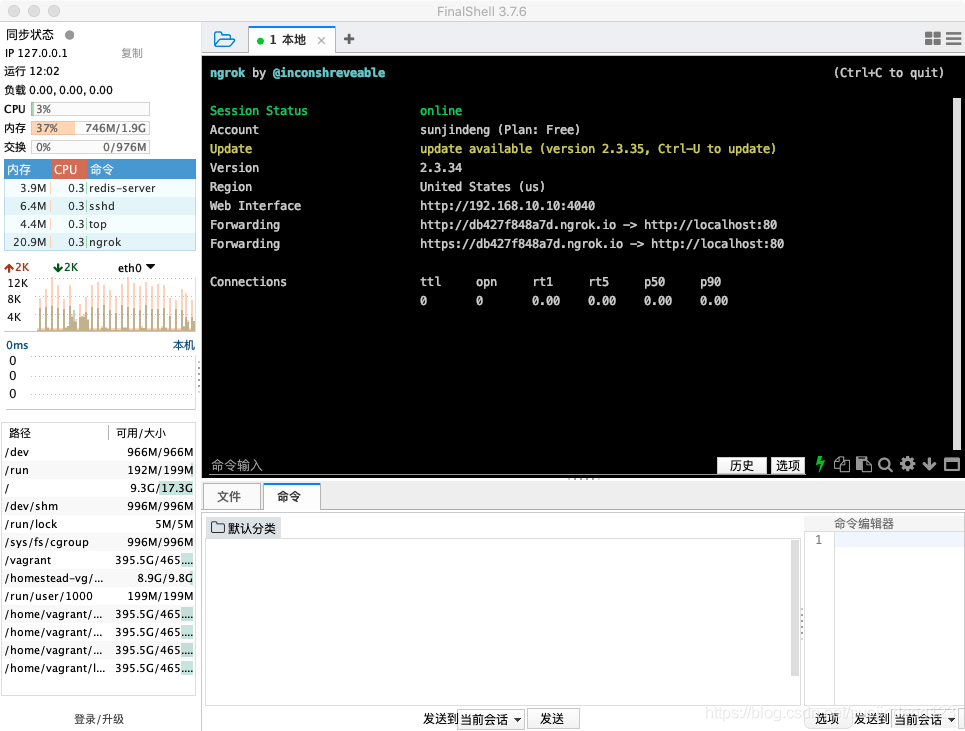This screenshot has height=731, width=965.
Task: Open terminal settings gear icon
Action: point(907,464)
